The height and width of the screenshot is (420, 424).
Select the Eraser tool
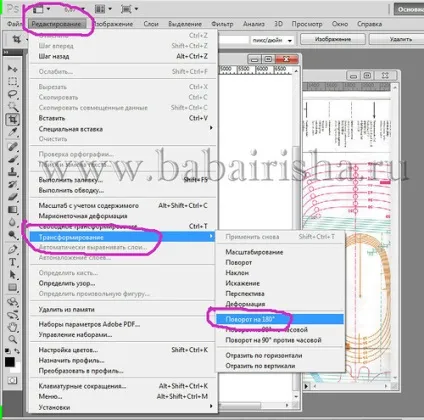(x=13, y=197)
